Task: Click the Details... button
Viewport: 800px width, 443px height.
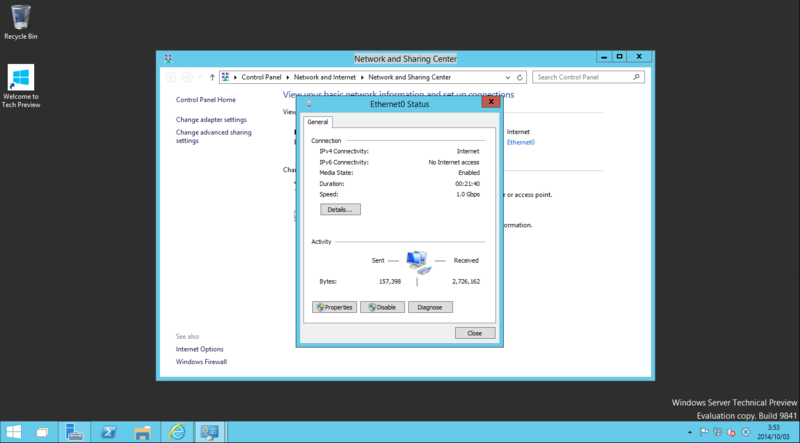Action: click(340, 209)
